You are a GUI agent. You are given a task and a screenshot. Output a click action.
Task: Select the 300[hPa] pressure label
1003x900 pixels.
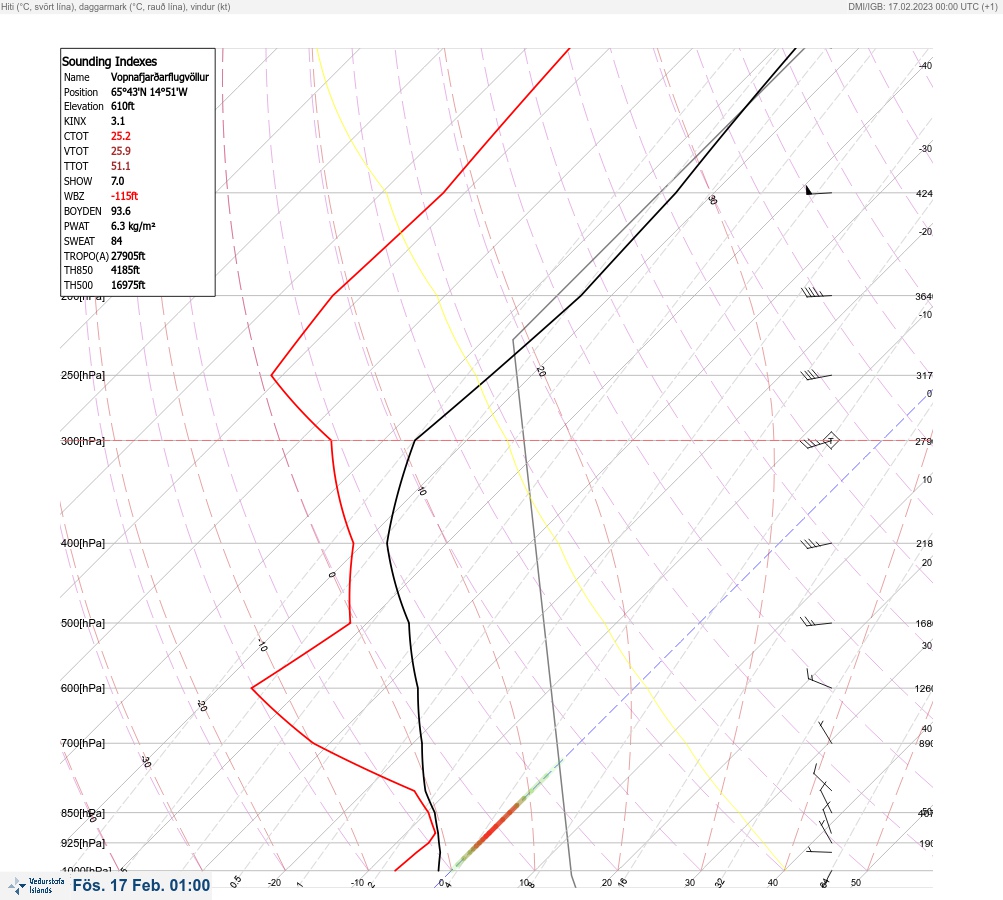[x=83, y=441]
